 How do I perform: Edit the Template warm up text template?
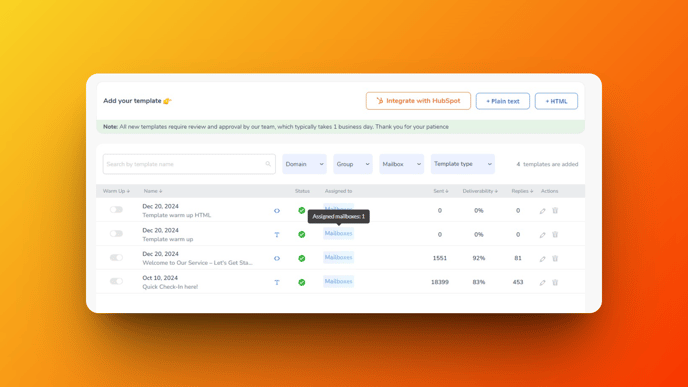542,235
